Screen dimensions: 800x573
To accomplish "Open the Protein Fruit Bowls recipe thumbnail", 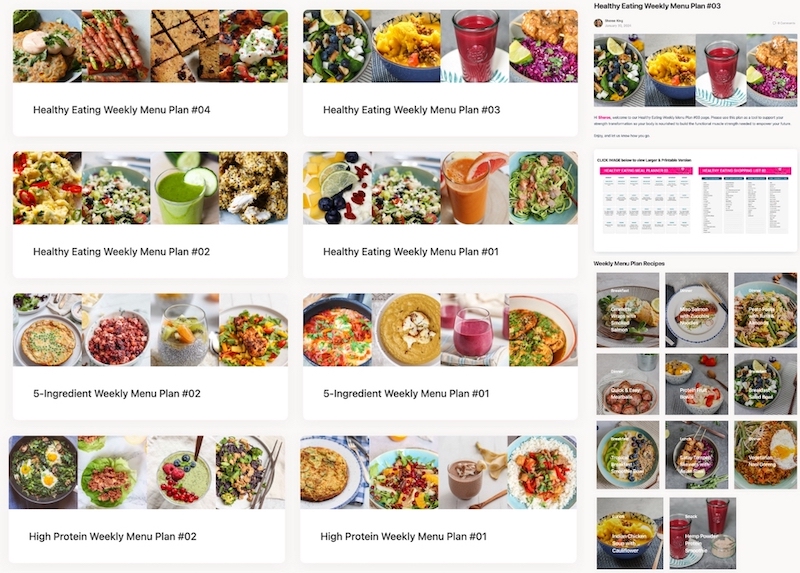I will [696, 384].
